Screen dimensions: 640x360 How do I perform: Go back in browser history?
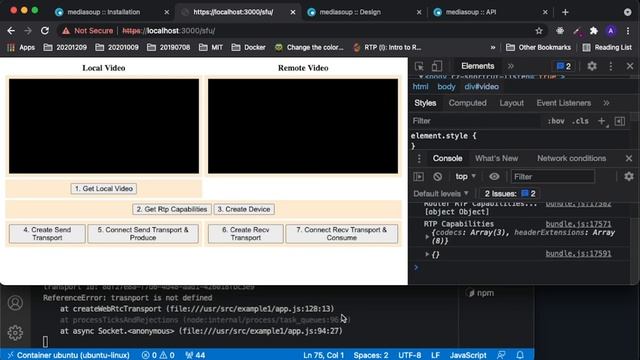[x=11, y=31]
